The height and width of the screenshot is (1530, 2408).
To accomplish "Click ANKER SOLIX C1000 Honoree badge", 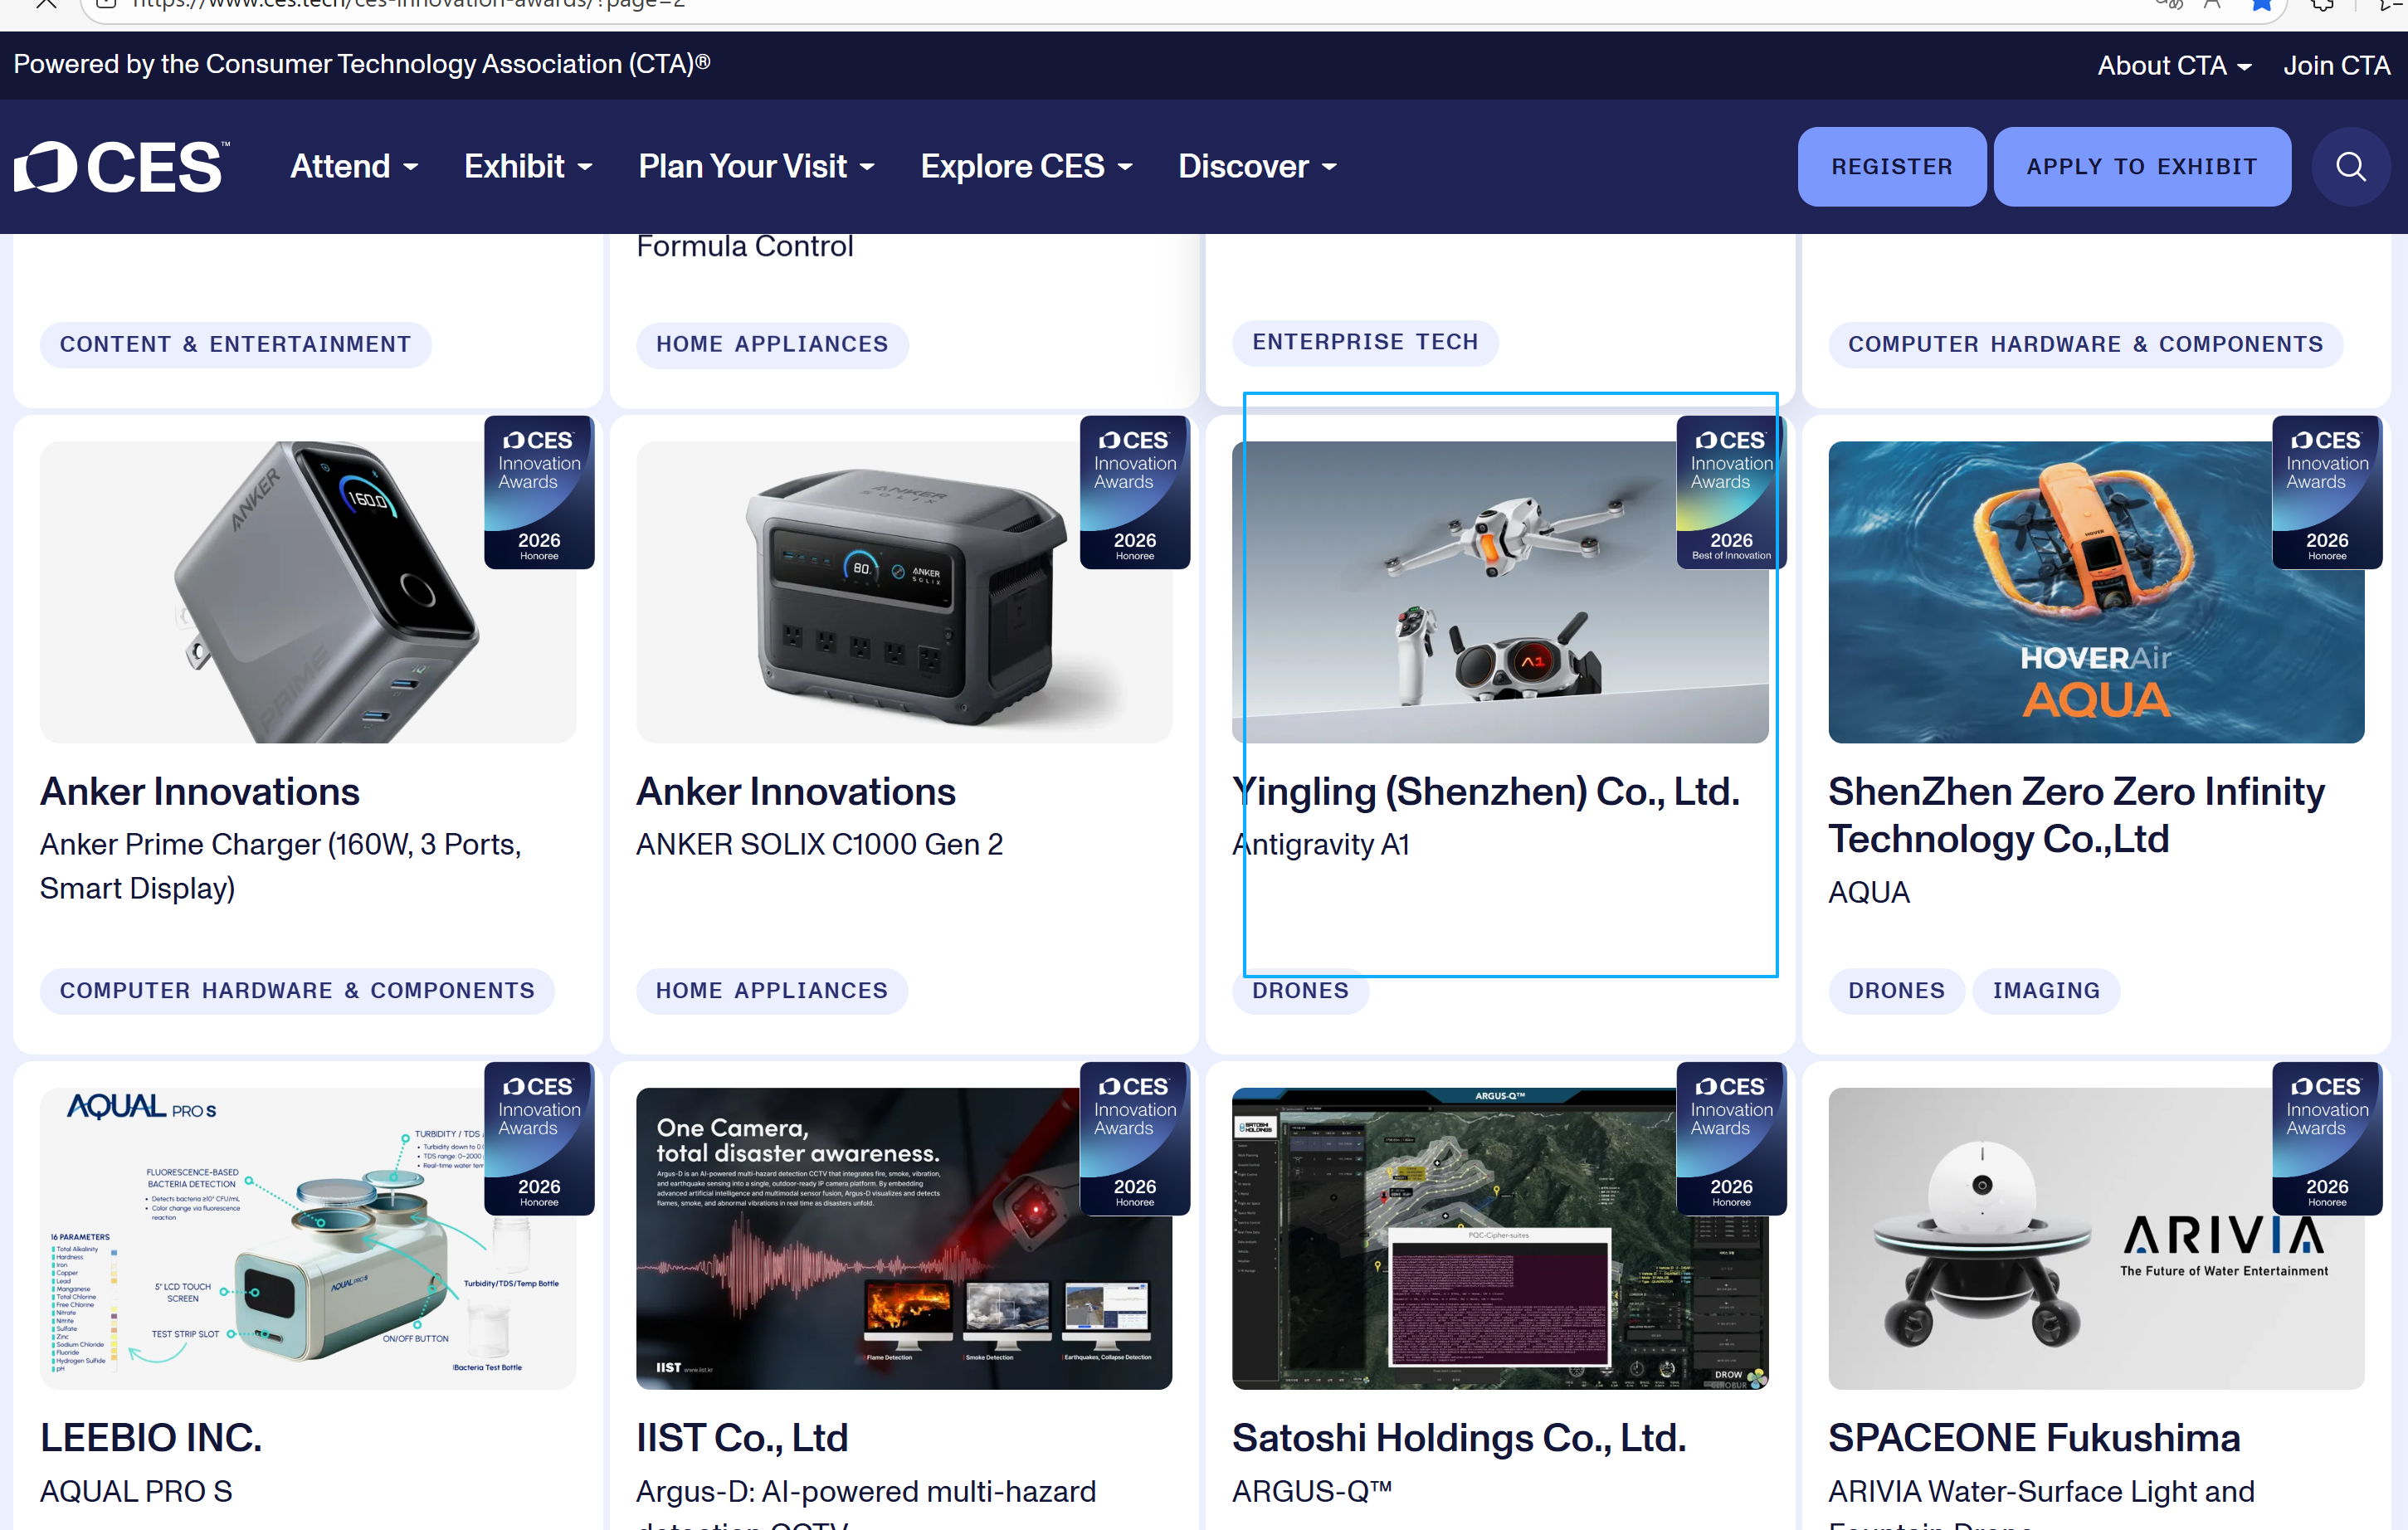I will [x=1134, y=493].
